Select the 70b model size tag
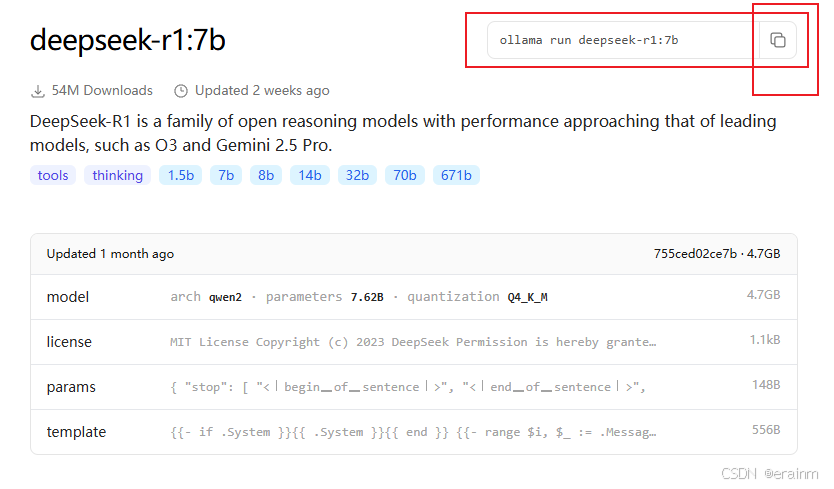 [x=405, y=175]
